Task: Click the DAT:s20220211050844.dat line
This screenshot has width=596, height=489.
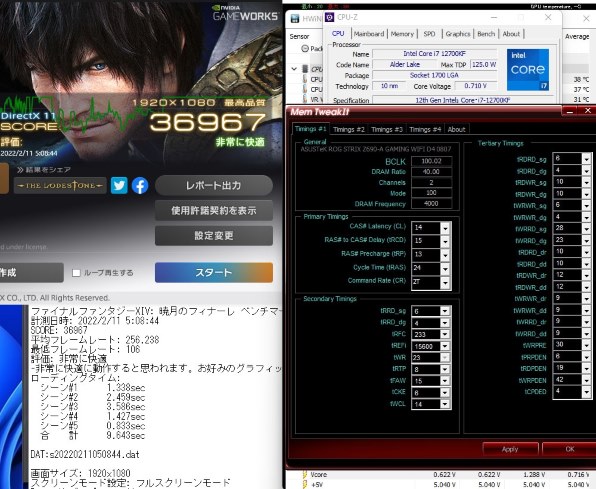Action: [x=85, y=454]
